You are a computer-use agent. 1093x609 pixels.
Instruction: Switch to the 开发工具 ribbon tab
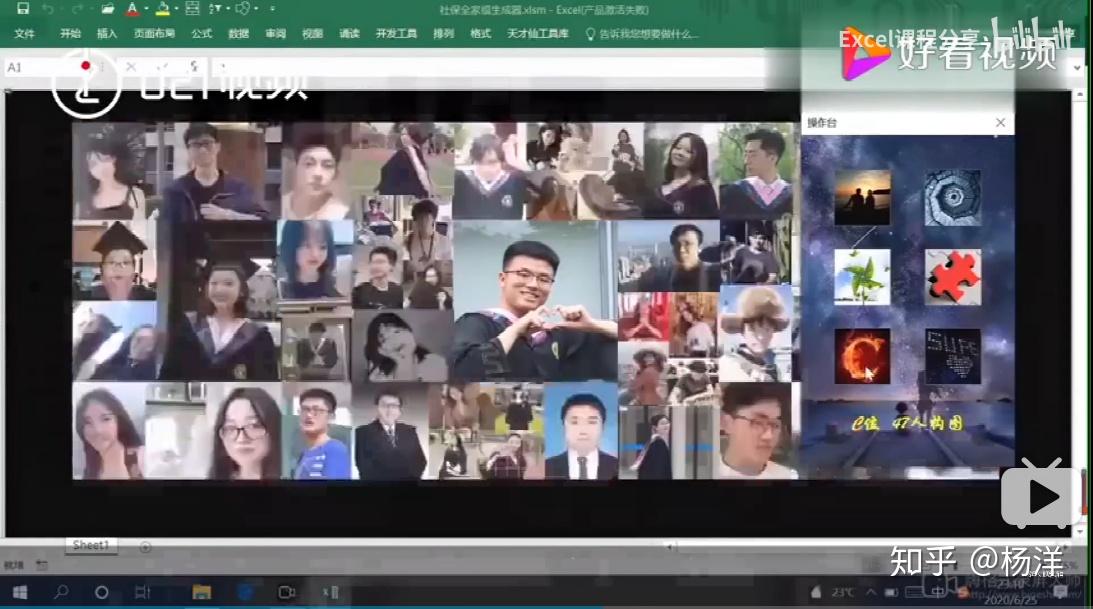396,33
